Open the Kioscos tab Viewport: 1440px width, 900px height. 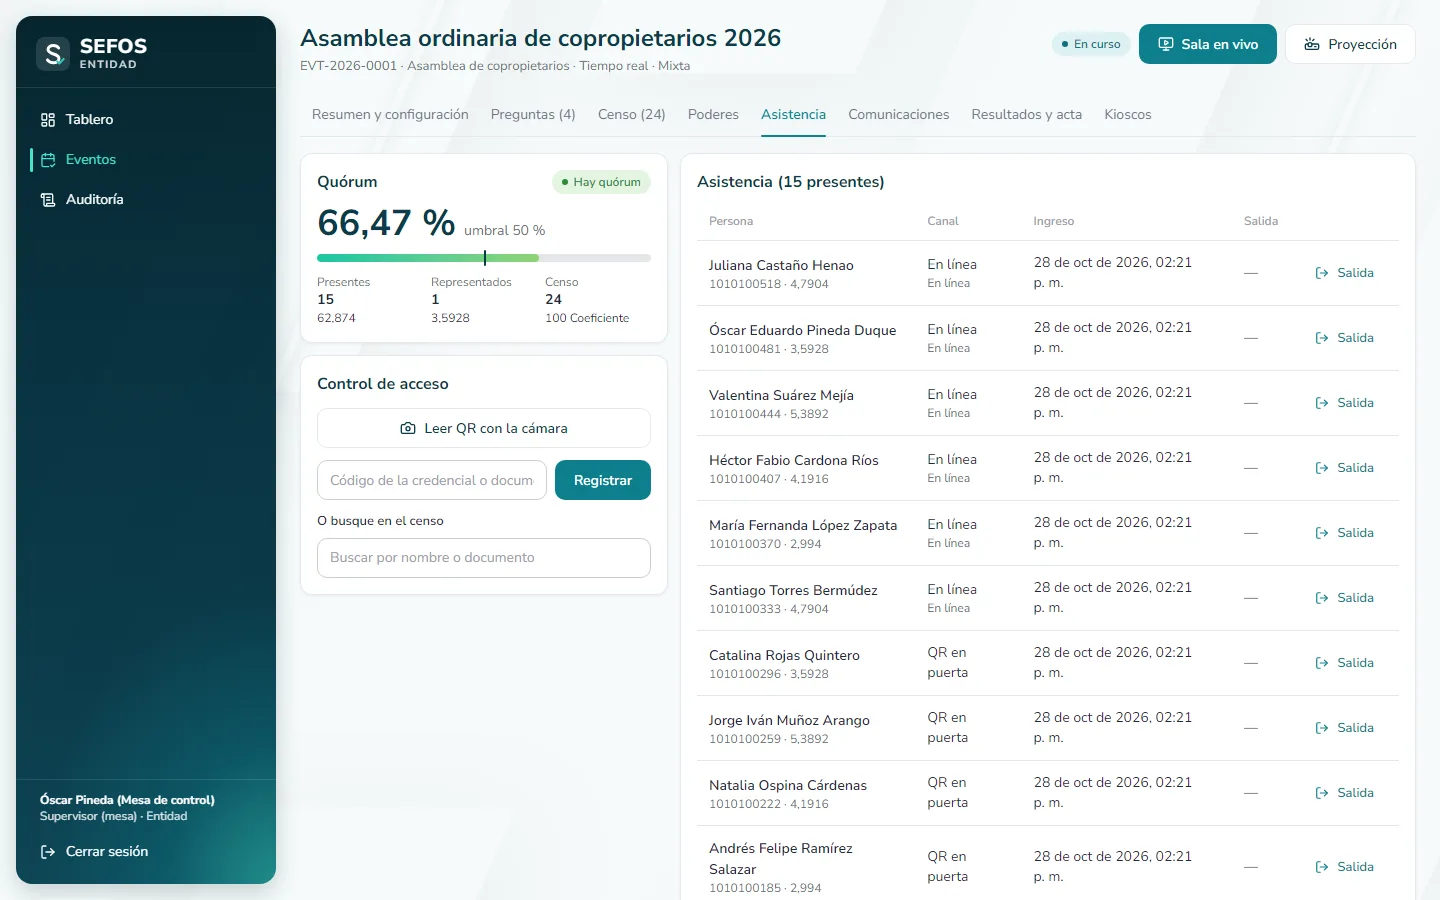click(1128, 115)
